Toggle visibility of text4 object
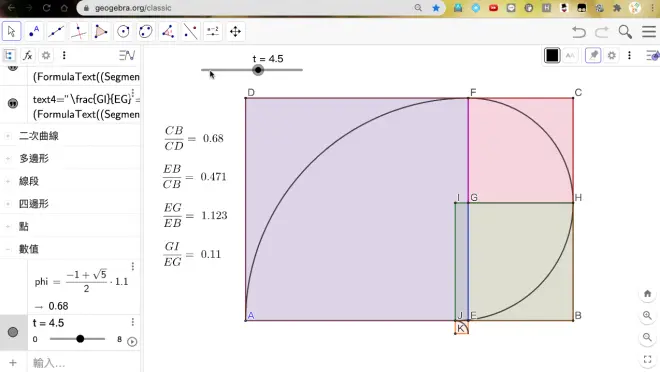Image resolution: width=660 pixels, height=372 pixels. click(13, 103)
